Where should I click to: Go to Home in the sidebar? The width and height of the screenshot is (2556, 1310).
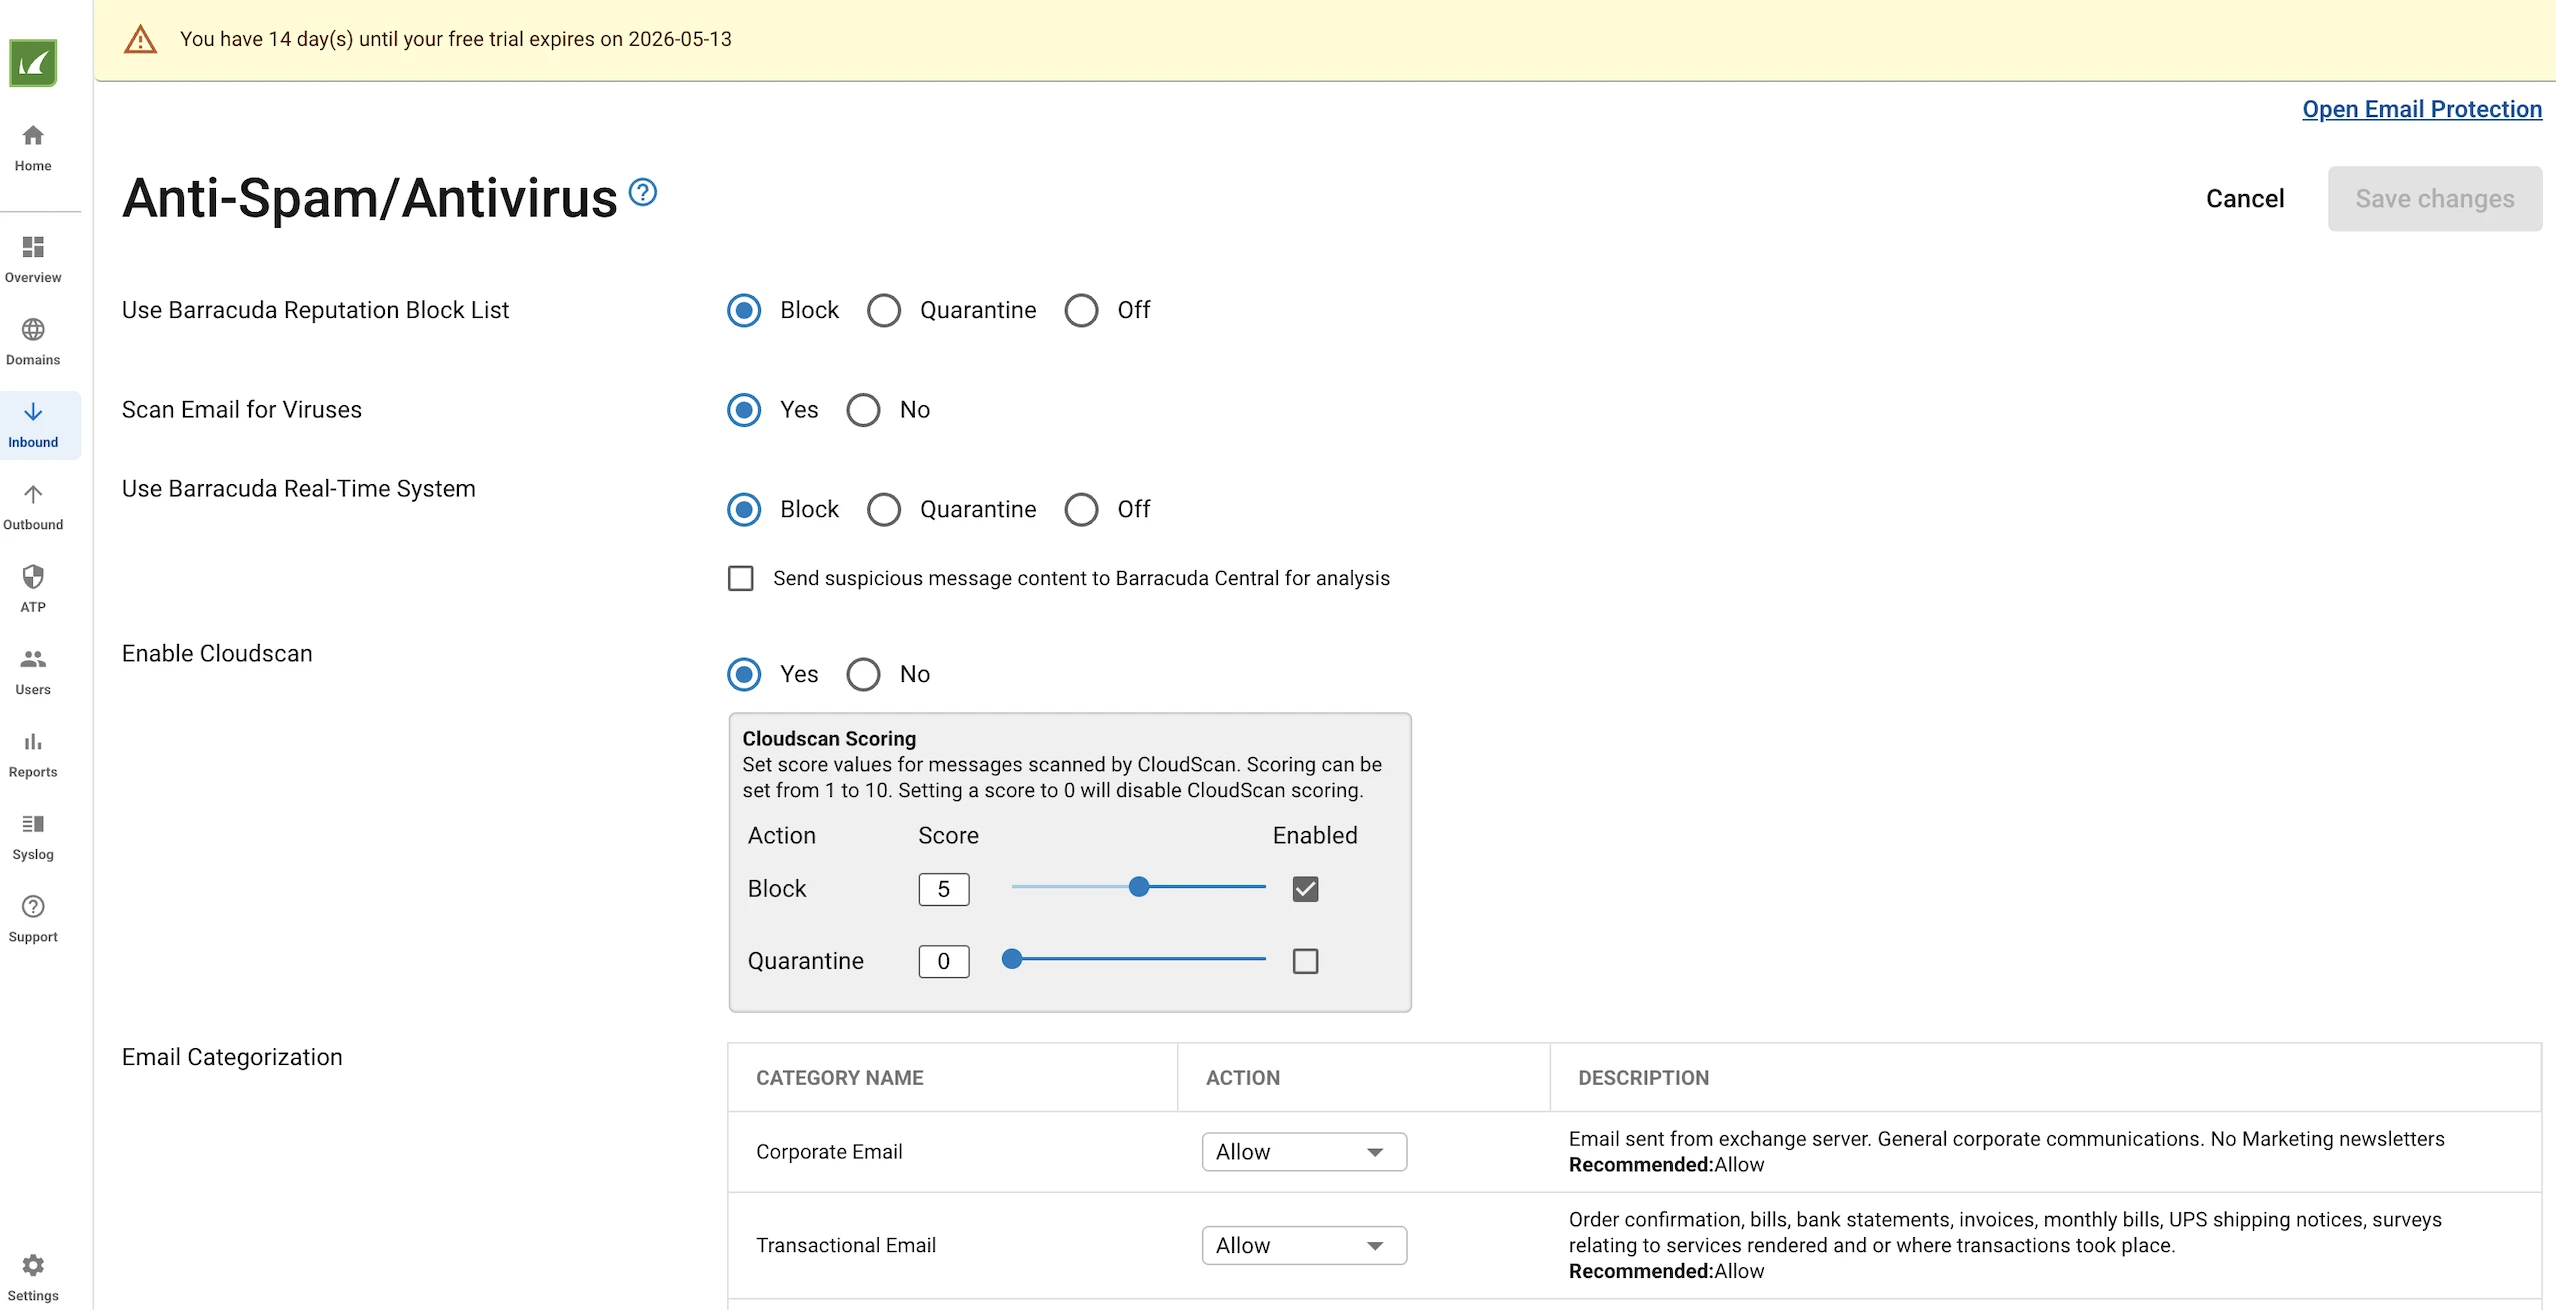[33, 148]
